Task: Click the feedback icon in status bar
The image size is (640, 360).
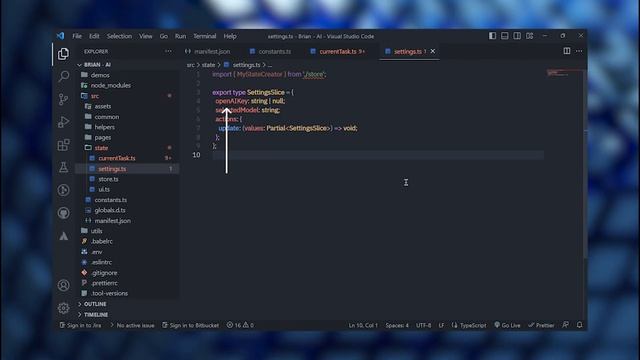Action: 565,325
